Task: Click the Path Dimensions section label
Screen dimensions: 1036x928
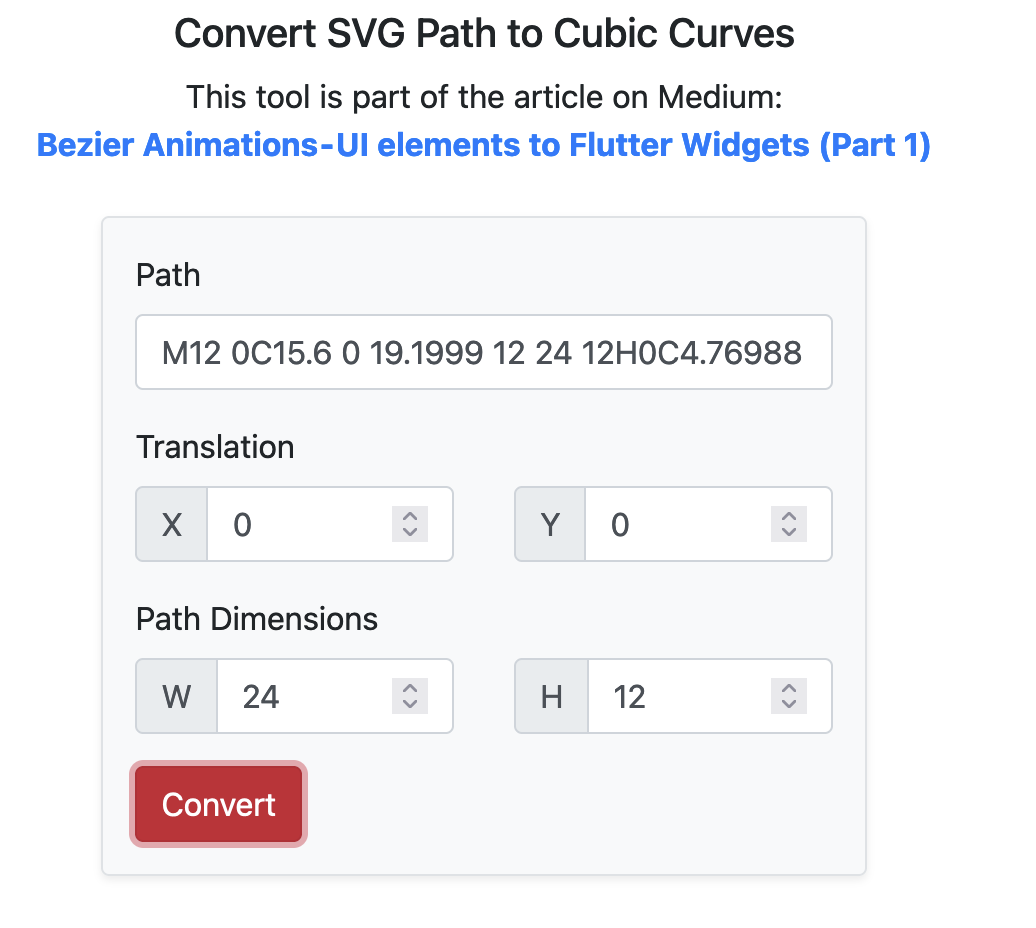Action: click(x=257, y=619)
